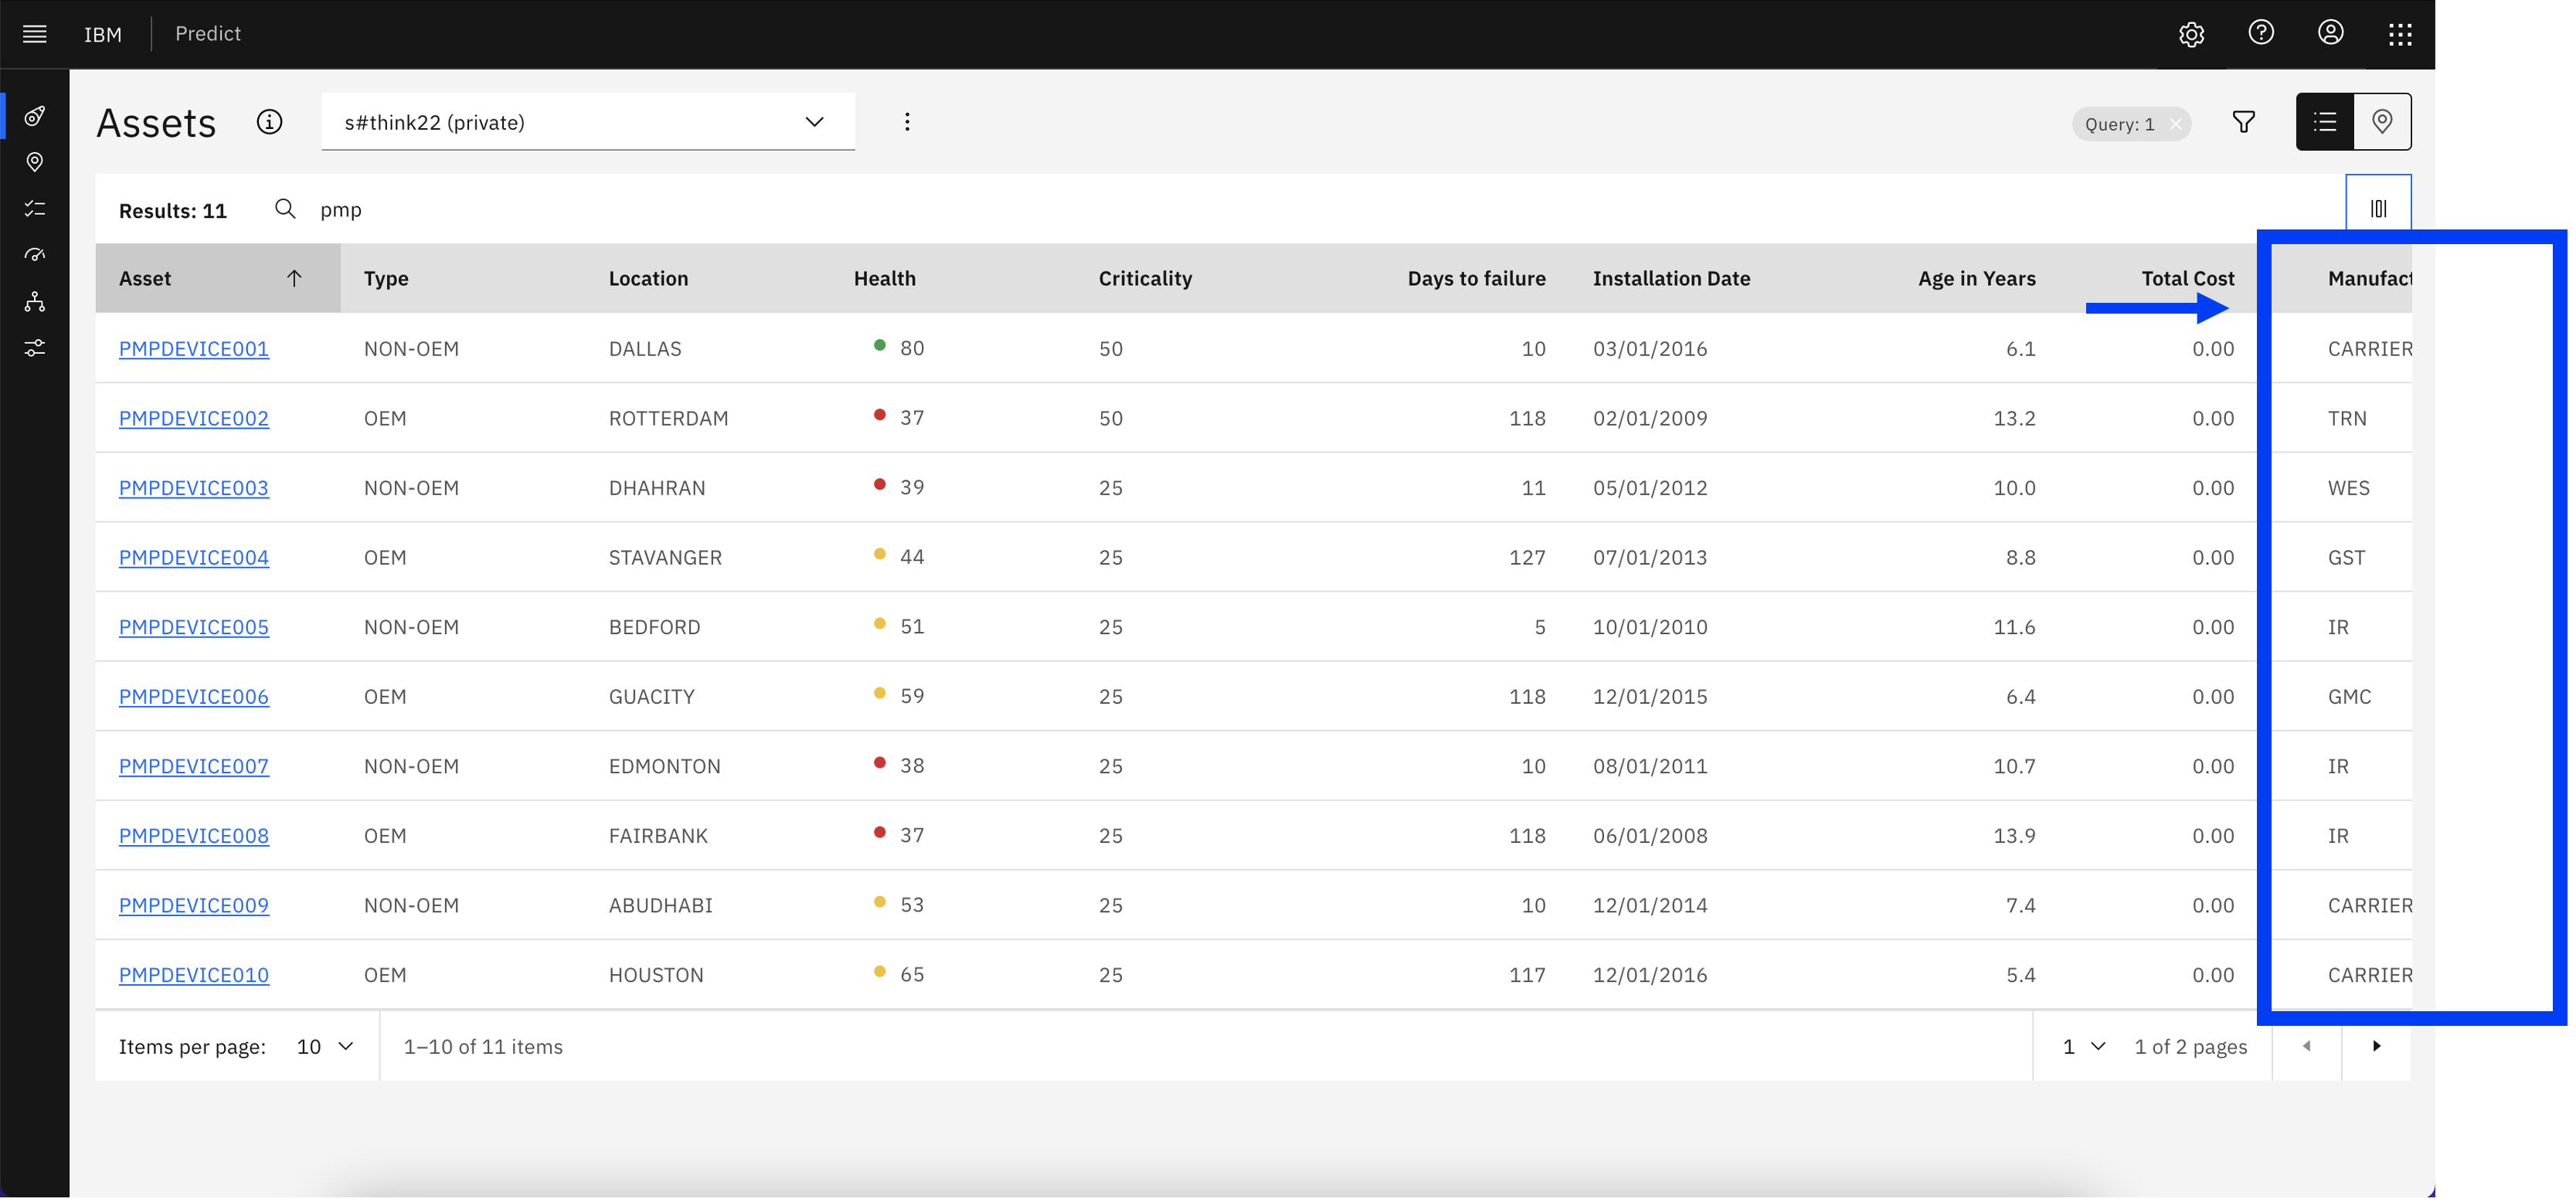This screenshot has height=1202, width=2576.
Task: Toggle the Asset column sort arrow
Action: tap(294, 278)
